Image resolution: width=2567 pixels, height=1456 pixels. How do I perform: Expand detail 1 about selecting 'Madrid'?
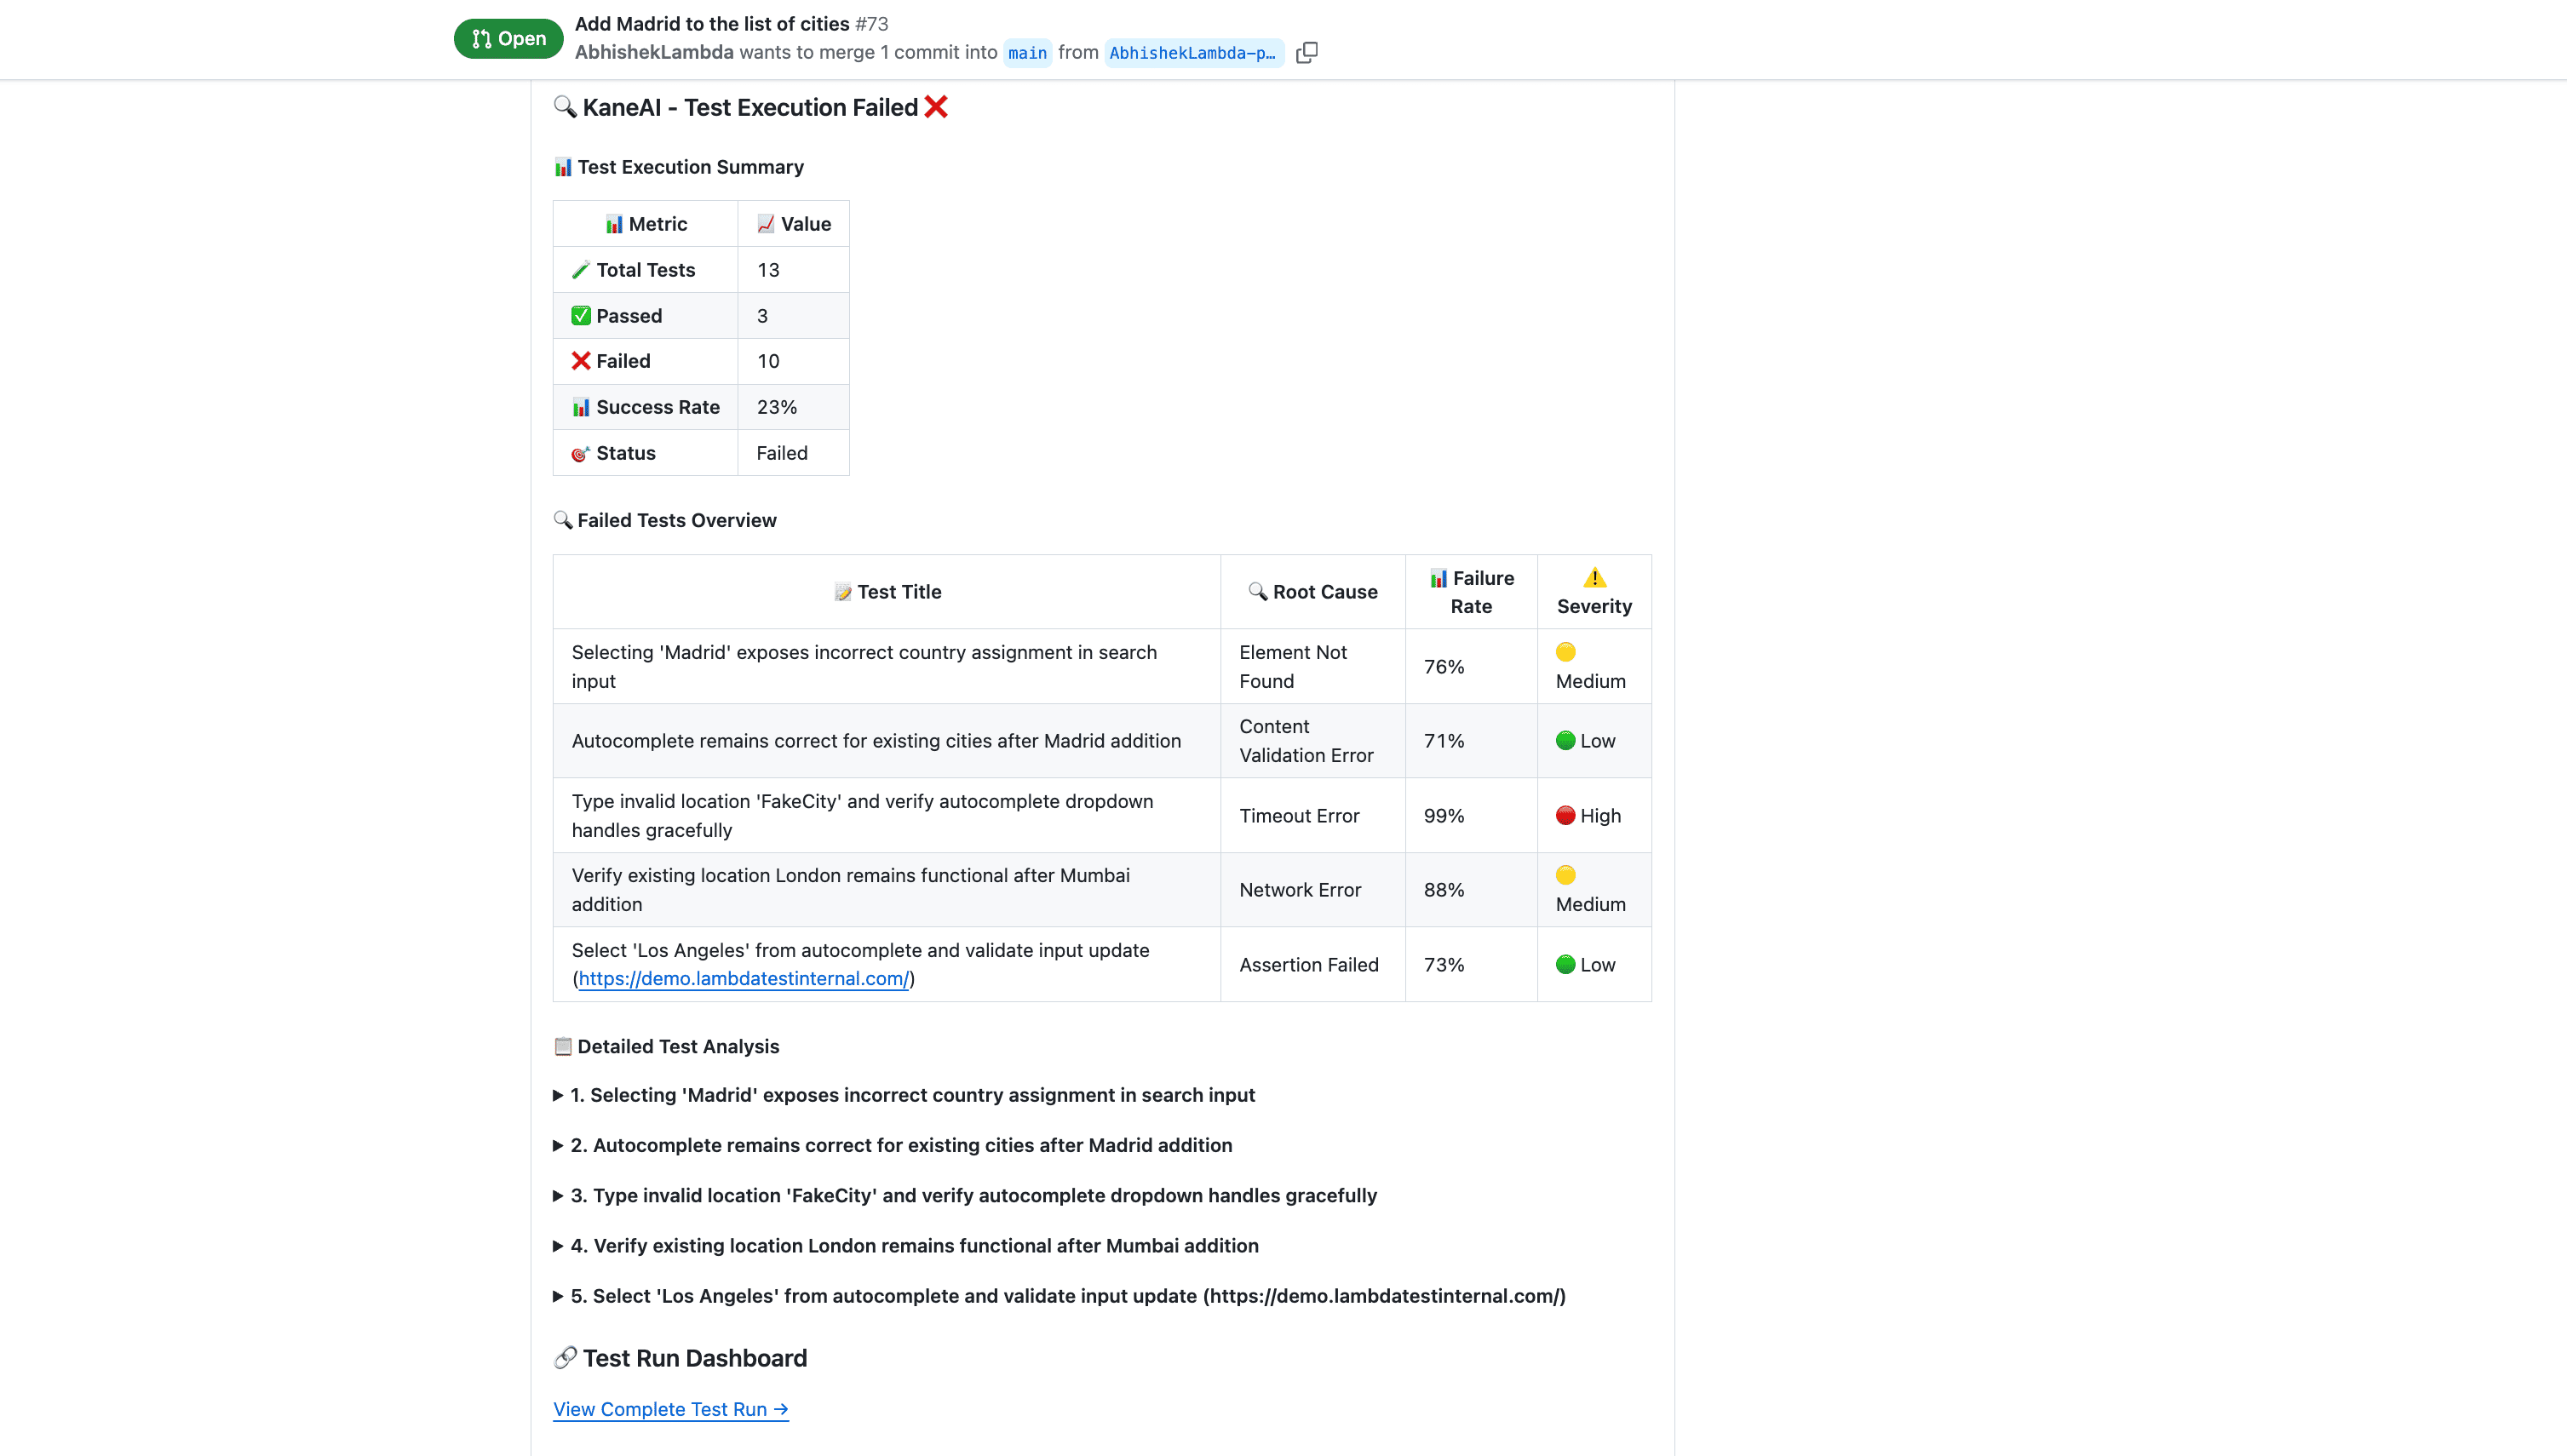click(x=912, y=1095)
